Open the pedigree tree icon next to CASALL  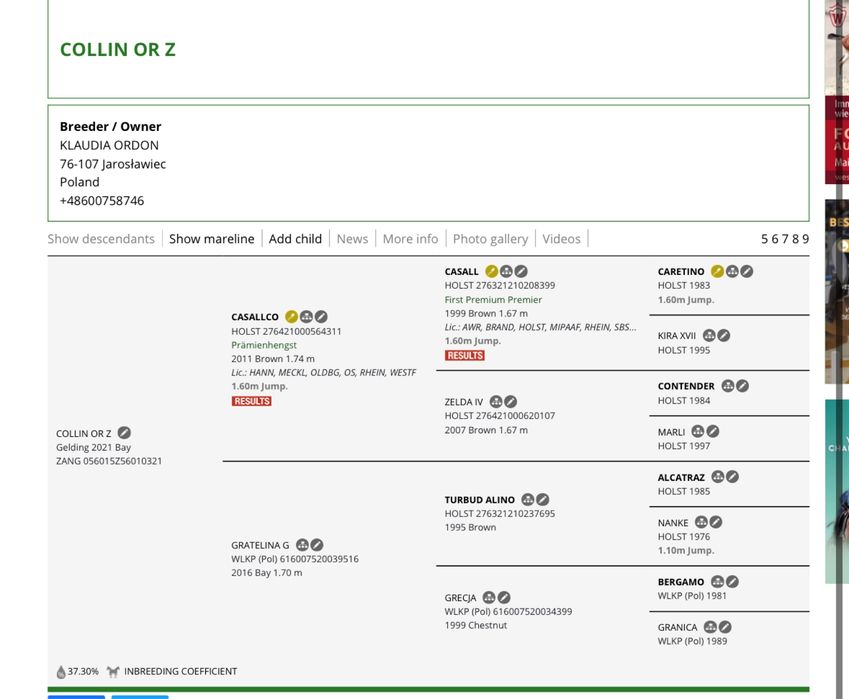[506, 271]
